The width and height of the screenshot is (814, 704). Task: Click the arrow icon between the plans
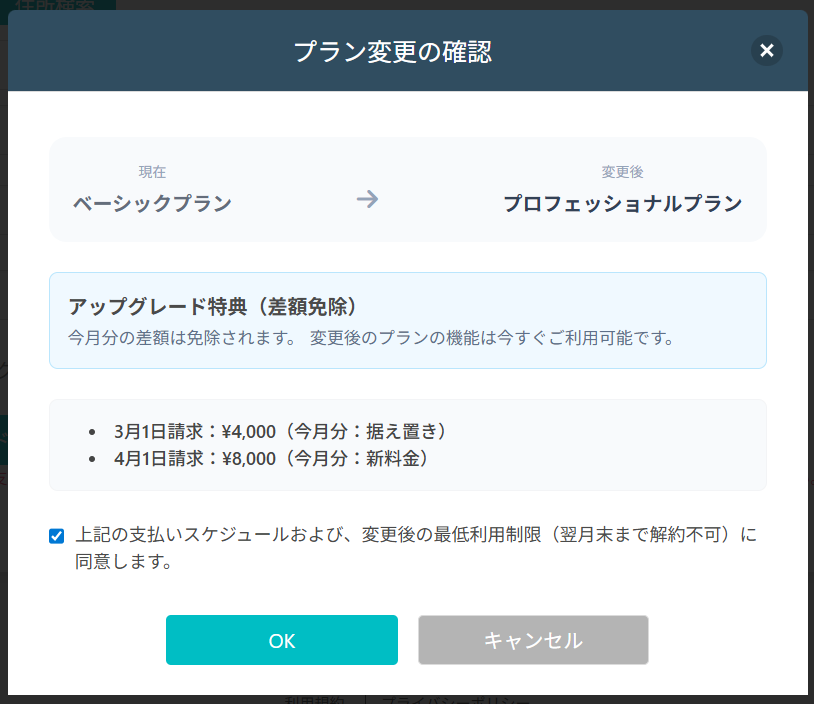tap(367, 199)
